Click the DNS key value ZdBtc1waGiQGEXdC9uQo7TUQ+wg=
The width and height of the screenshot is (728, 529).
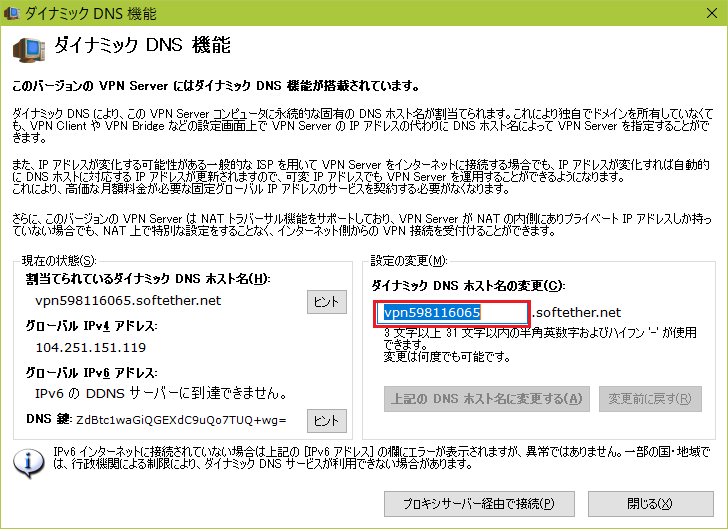[181, 420]
